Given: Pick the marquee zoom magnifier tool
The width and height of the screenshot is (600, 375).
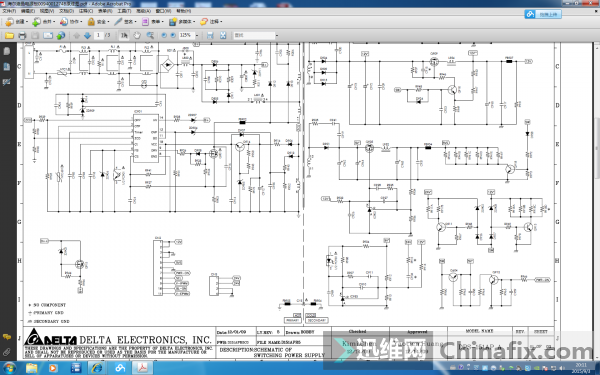Looking at the screenshot, I should pyautogui.click(x=150, y=36).
